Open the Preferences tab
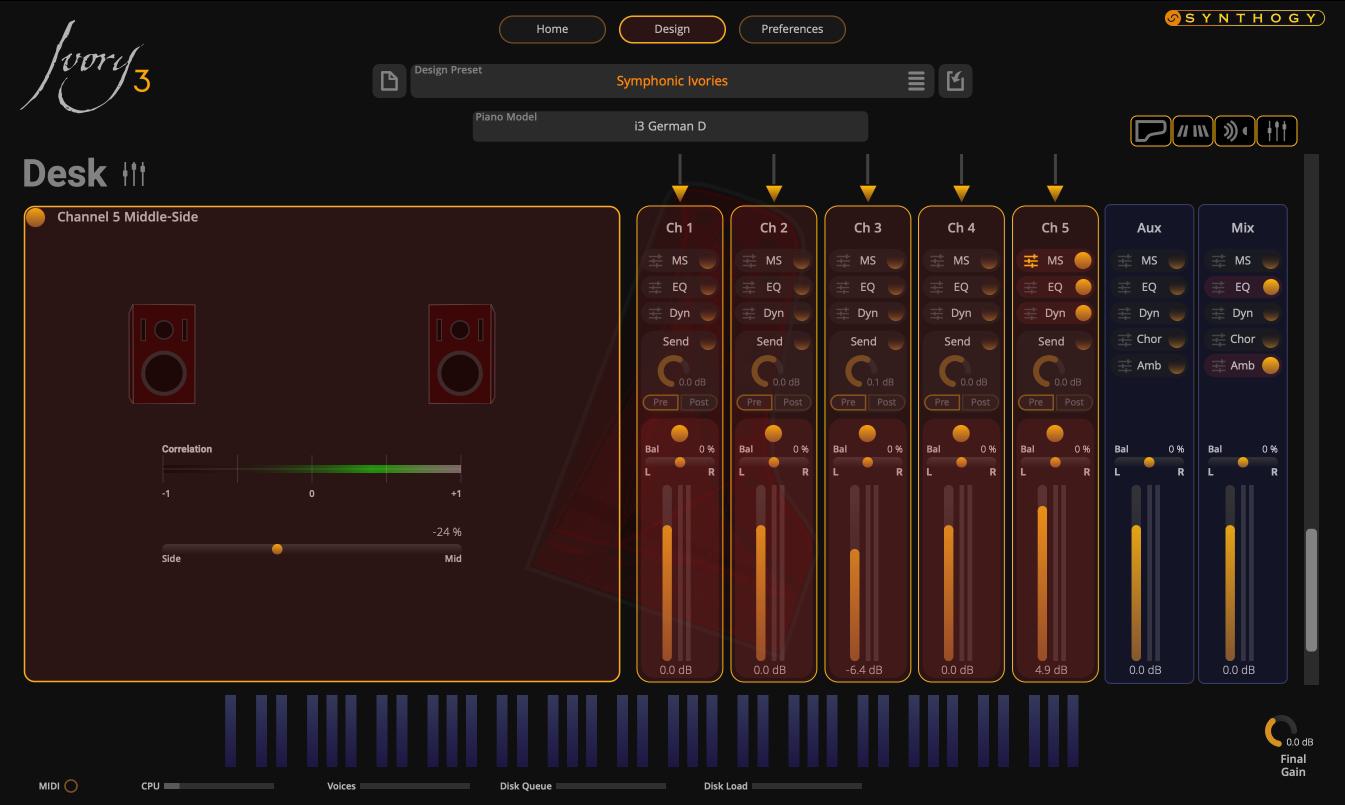Viewport: 1345px width, 805px height. 792,29
